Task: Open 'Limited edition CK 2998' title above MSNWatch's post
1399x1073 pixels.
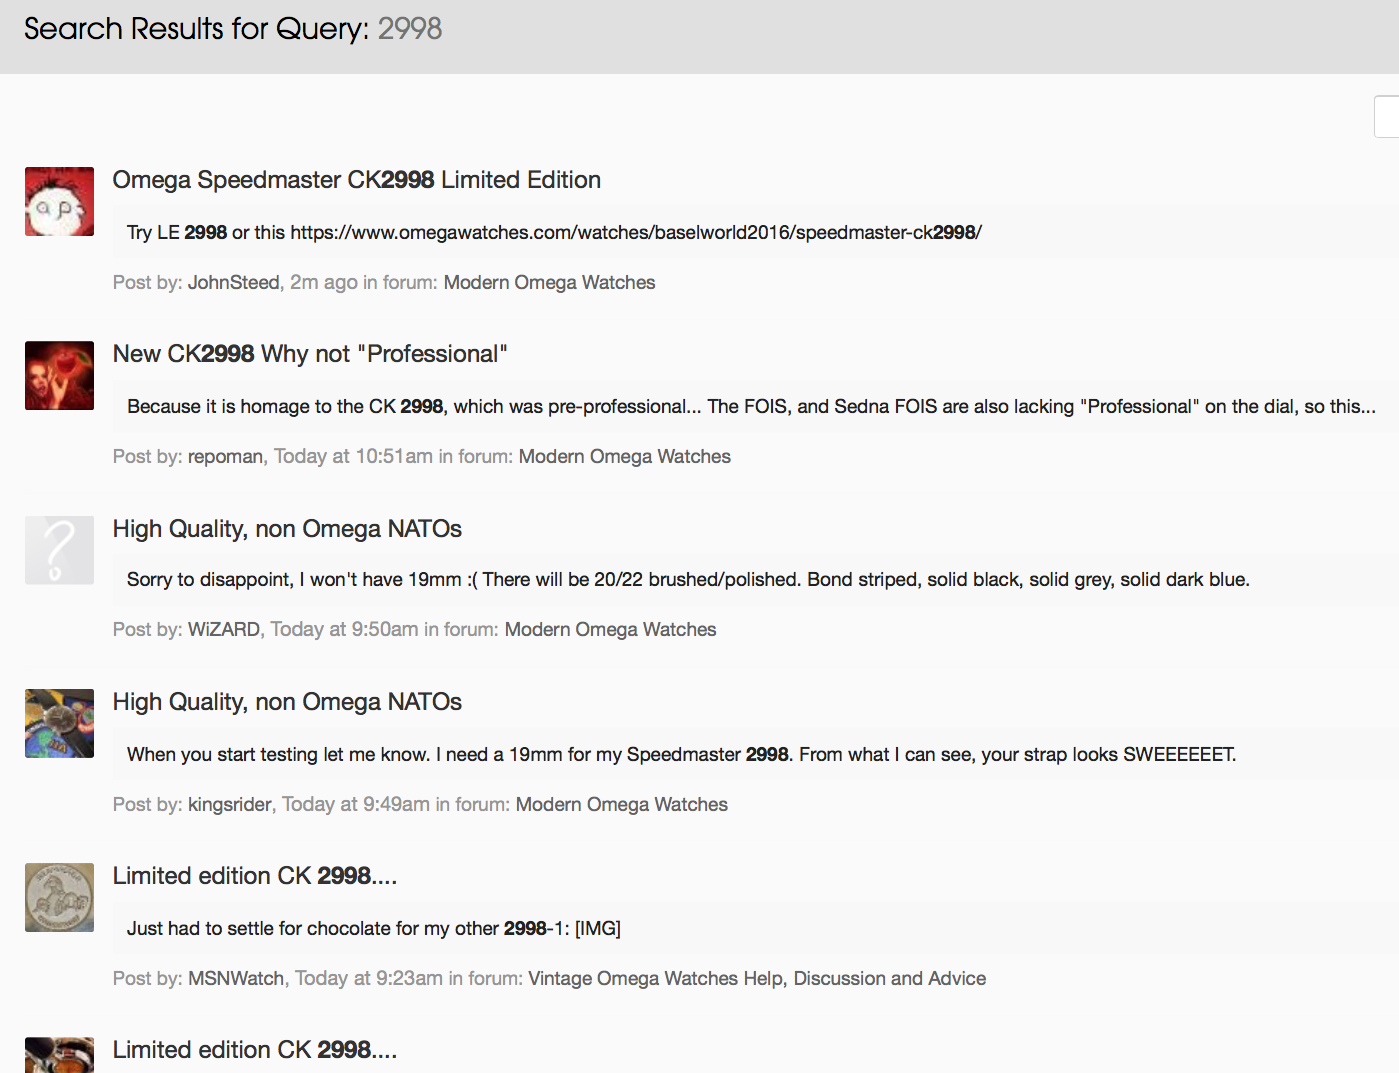Action: coord(254,876)
